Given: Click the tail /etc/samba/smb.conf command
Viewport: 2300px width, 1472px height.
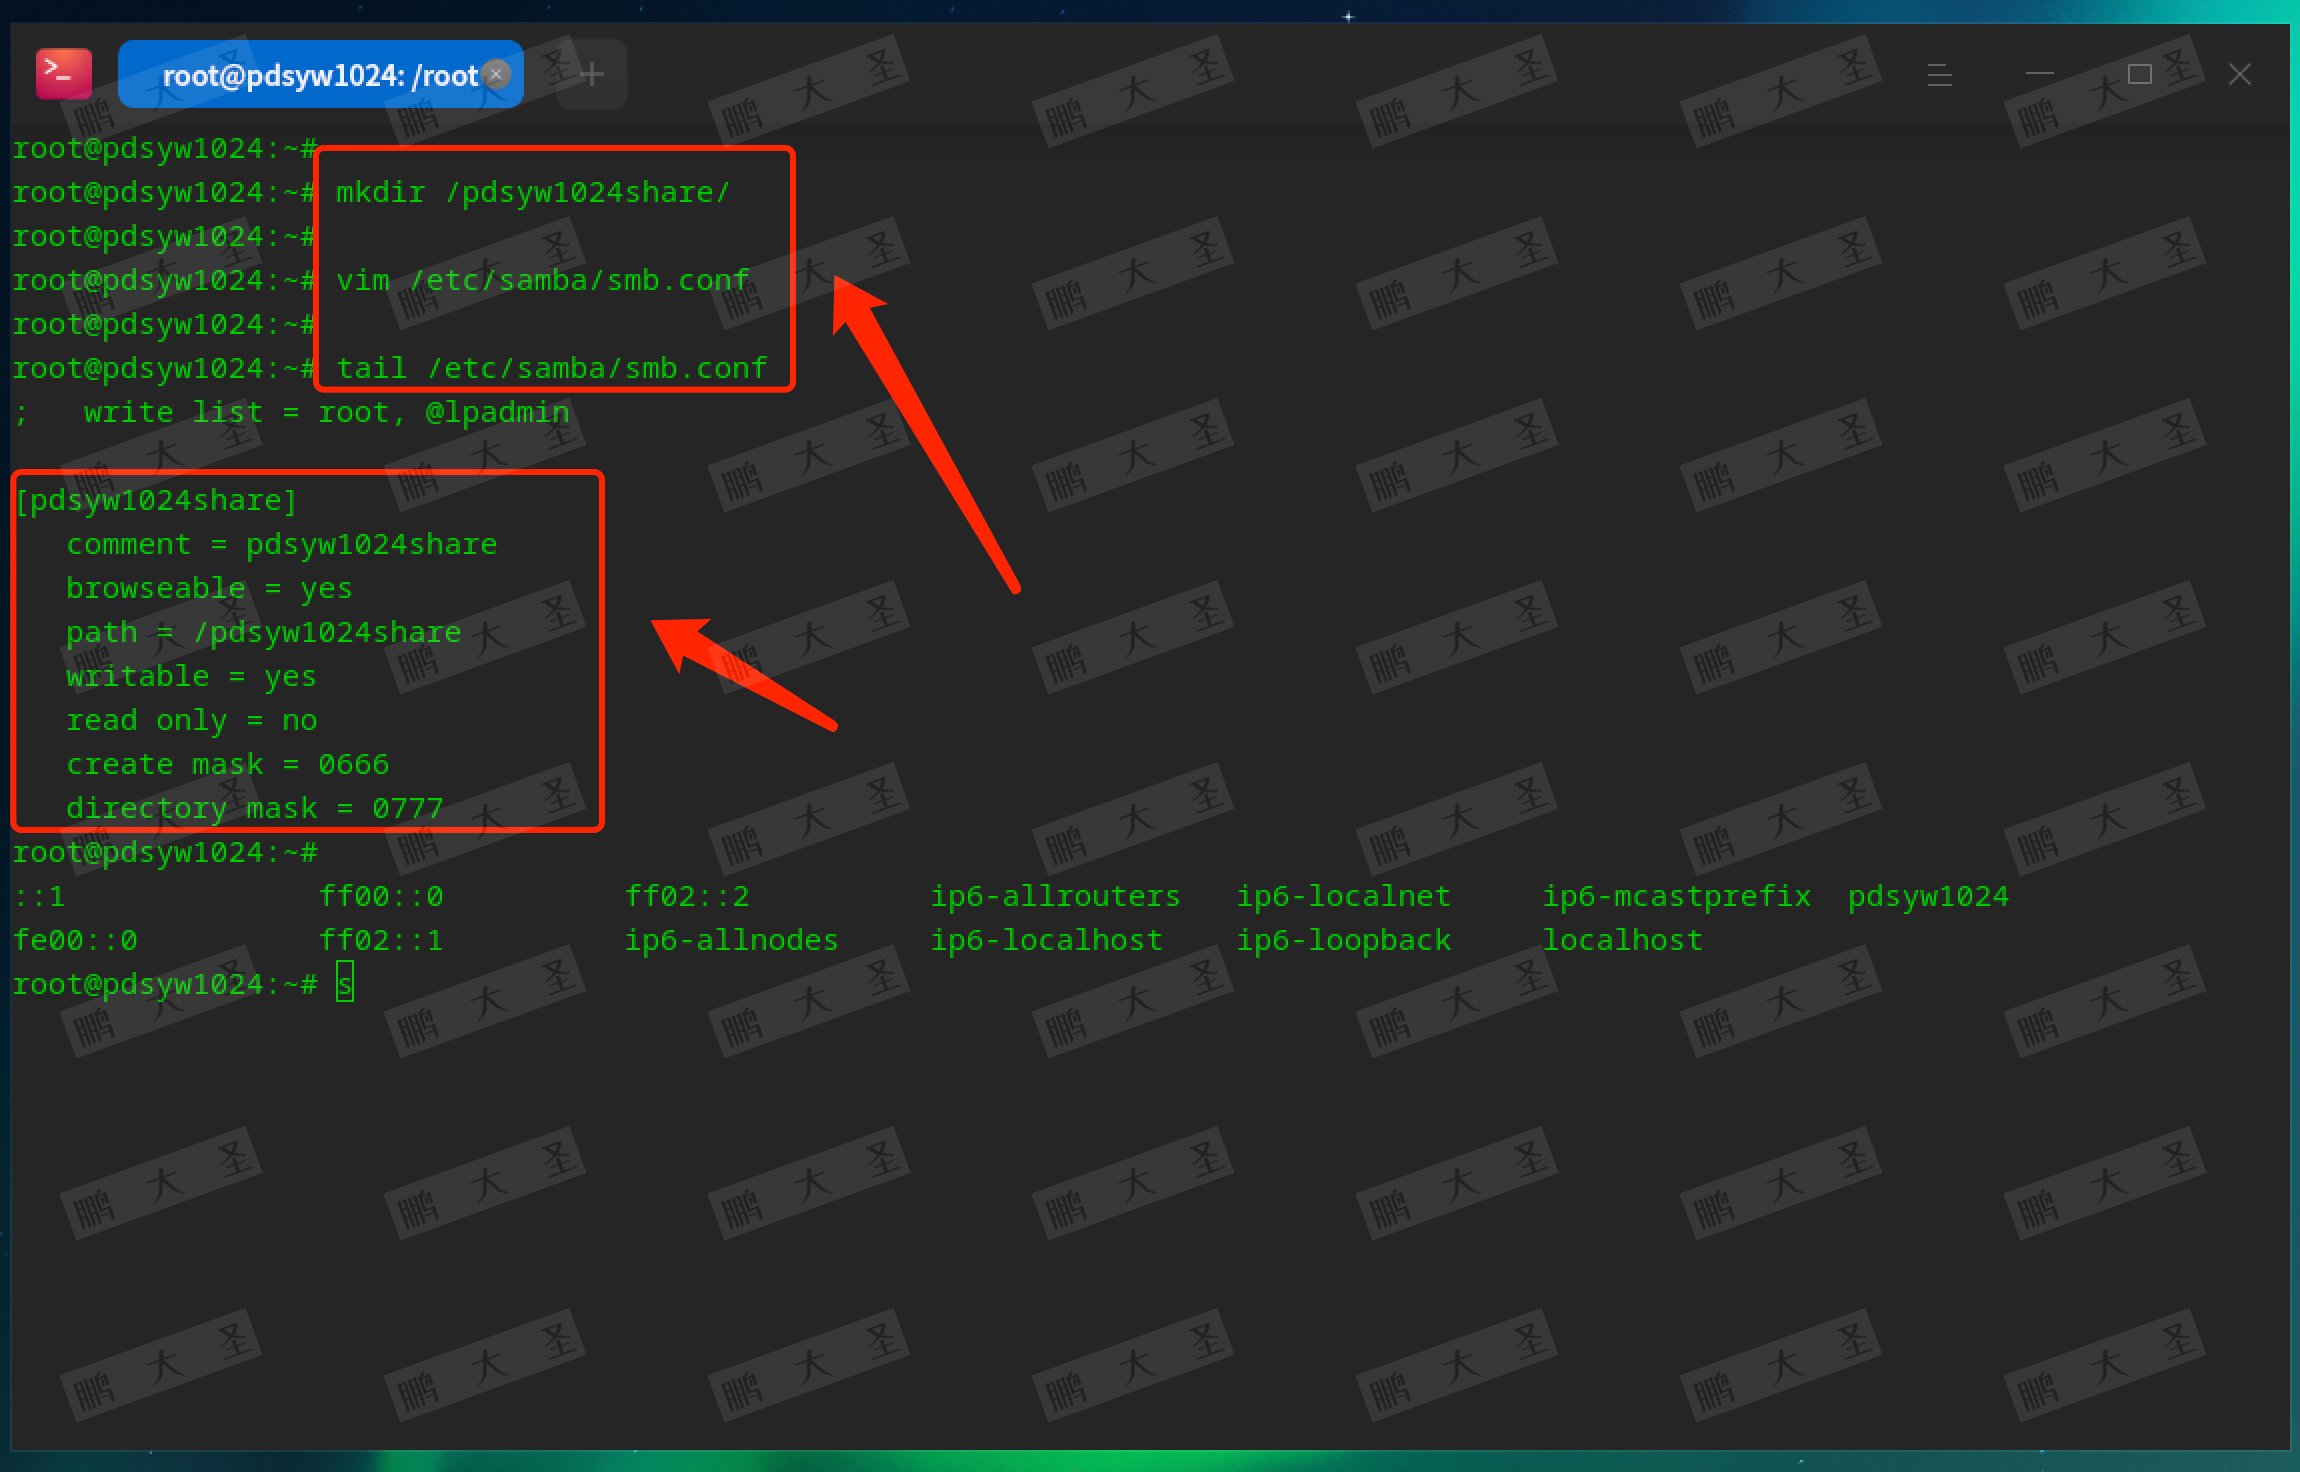Looking at the screenshot, I should point(551,368).
